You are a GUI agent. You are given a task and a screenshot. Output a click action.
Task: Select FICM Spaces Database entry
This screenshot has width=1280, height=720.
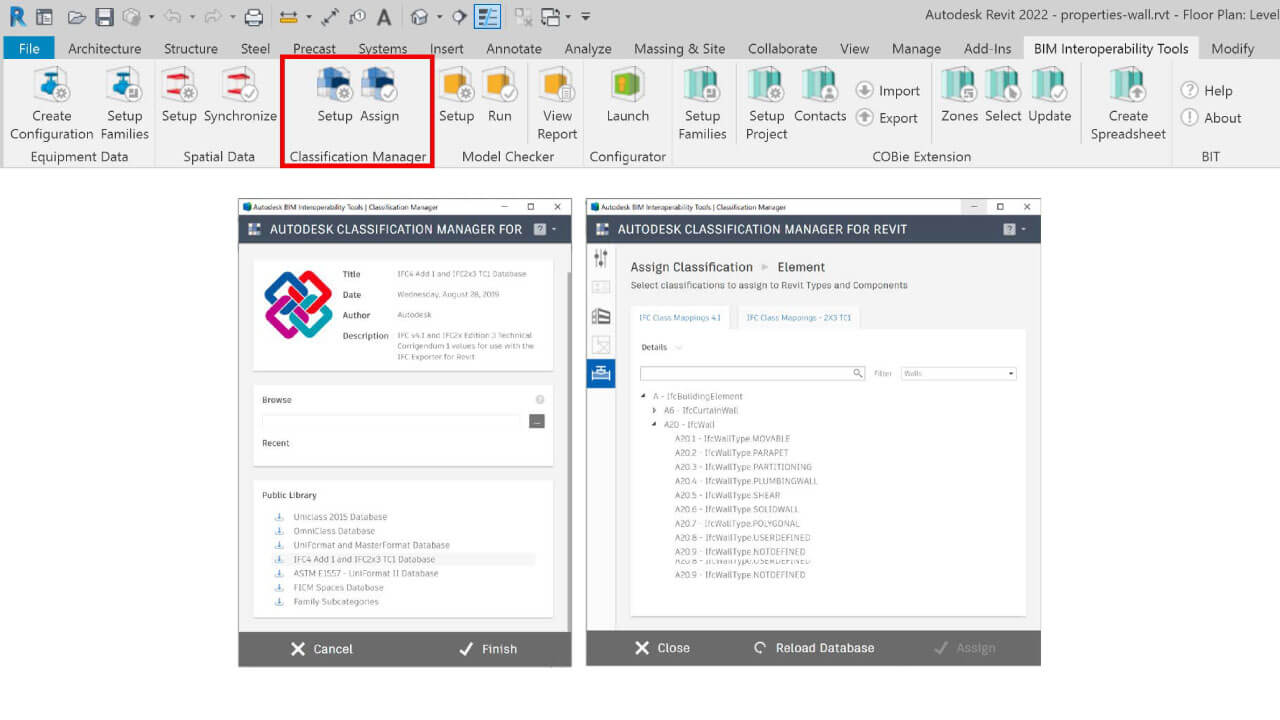[x=338, y=588]
